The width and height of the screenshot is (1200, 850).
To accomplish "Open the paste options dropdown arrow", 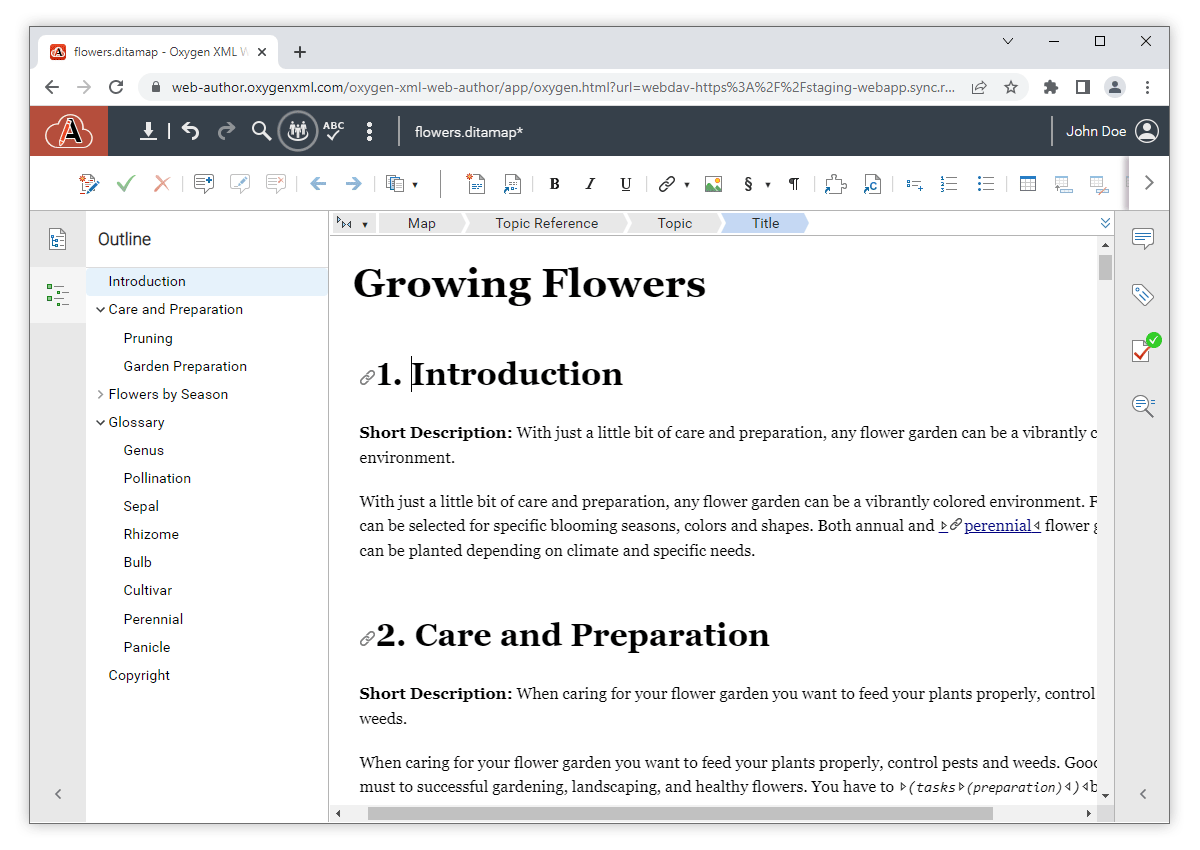I will click(x=414, y=185).
